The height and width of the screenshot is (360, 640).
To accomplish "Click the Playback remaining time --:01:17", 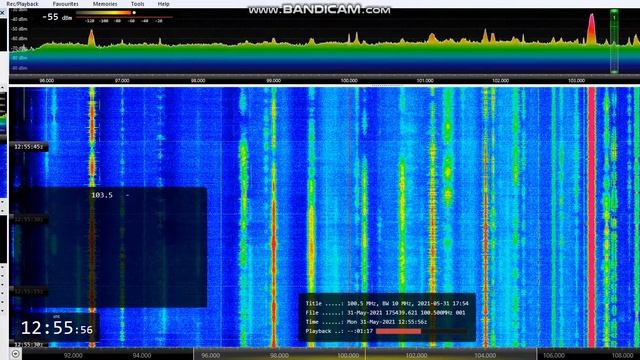I will [360, 331].
